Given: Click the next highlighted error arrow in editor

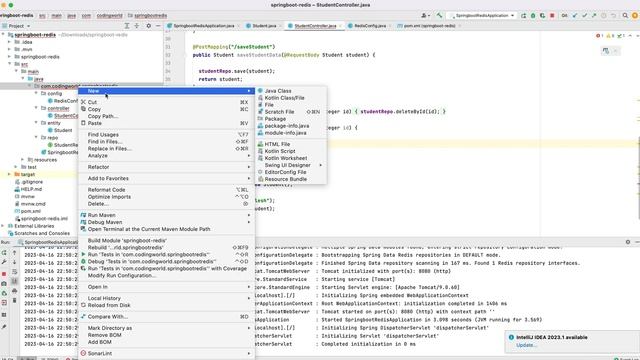Looking at the screenshot, I should [x=637, y=36].
